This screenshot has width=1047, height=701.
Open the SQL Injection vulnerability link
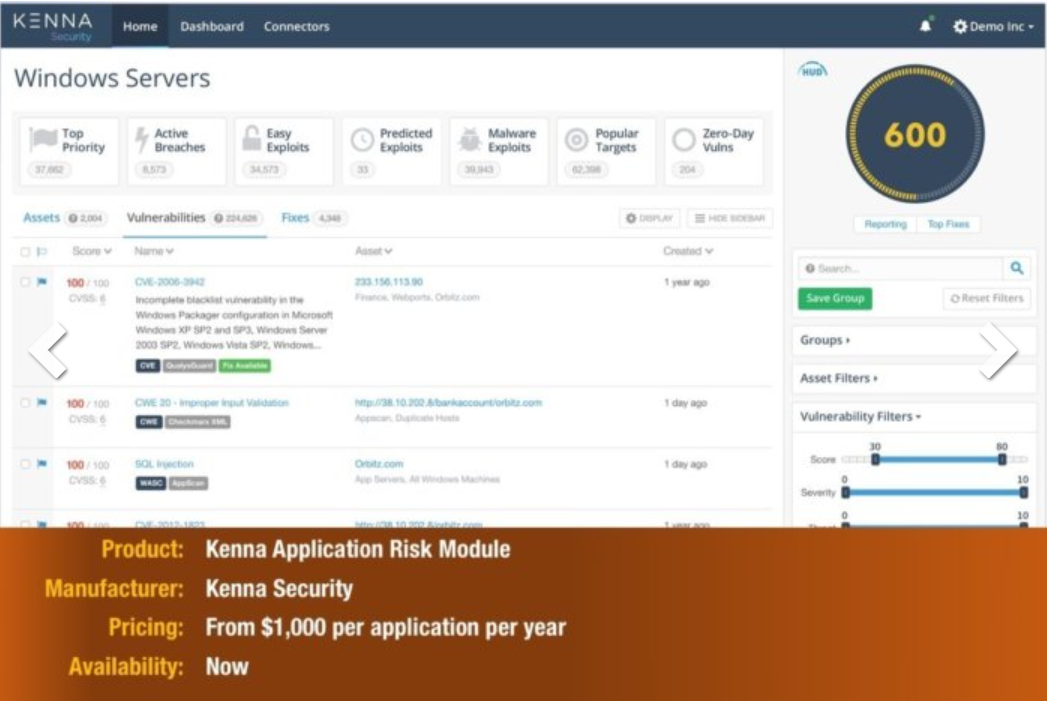pos(164,464)
